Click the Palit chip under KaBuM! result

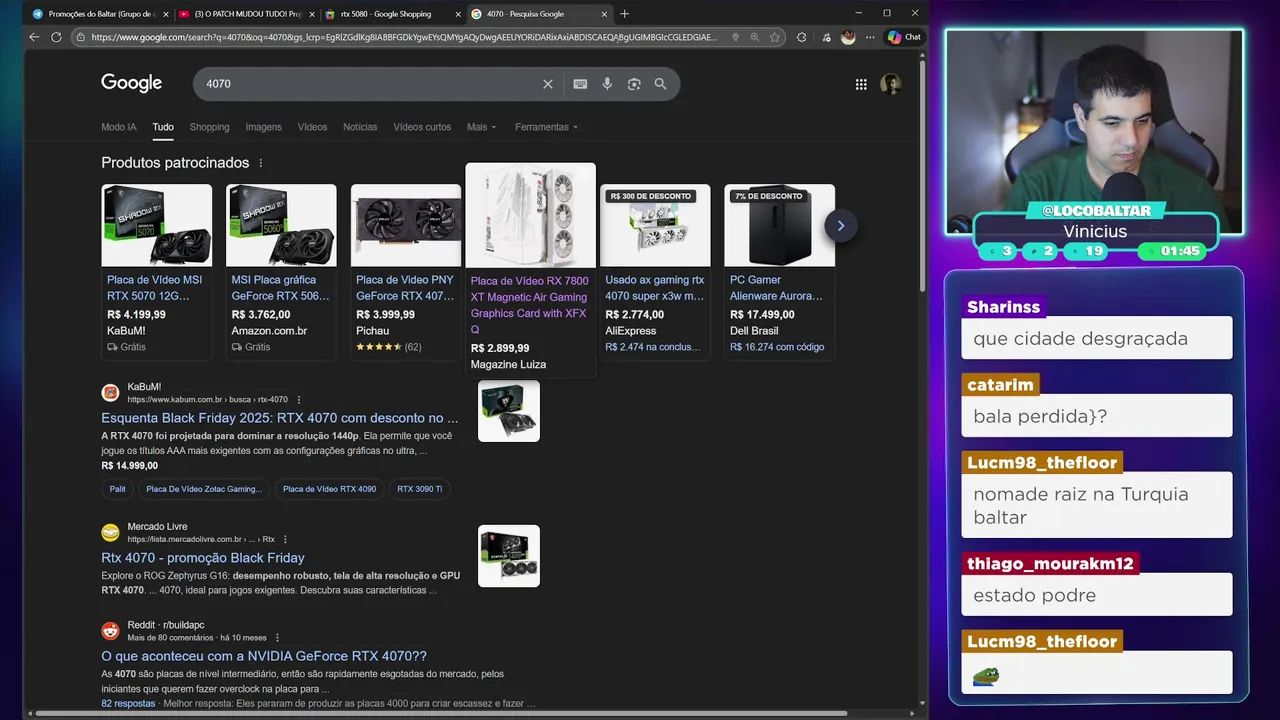pyautogui.click(x=118, y=489)
